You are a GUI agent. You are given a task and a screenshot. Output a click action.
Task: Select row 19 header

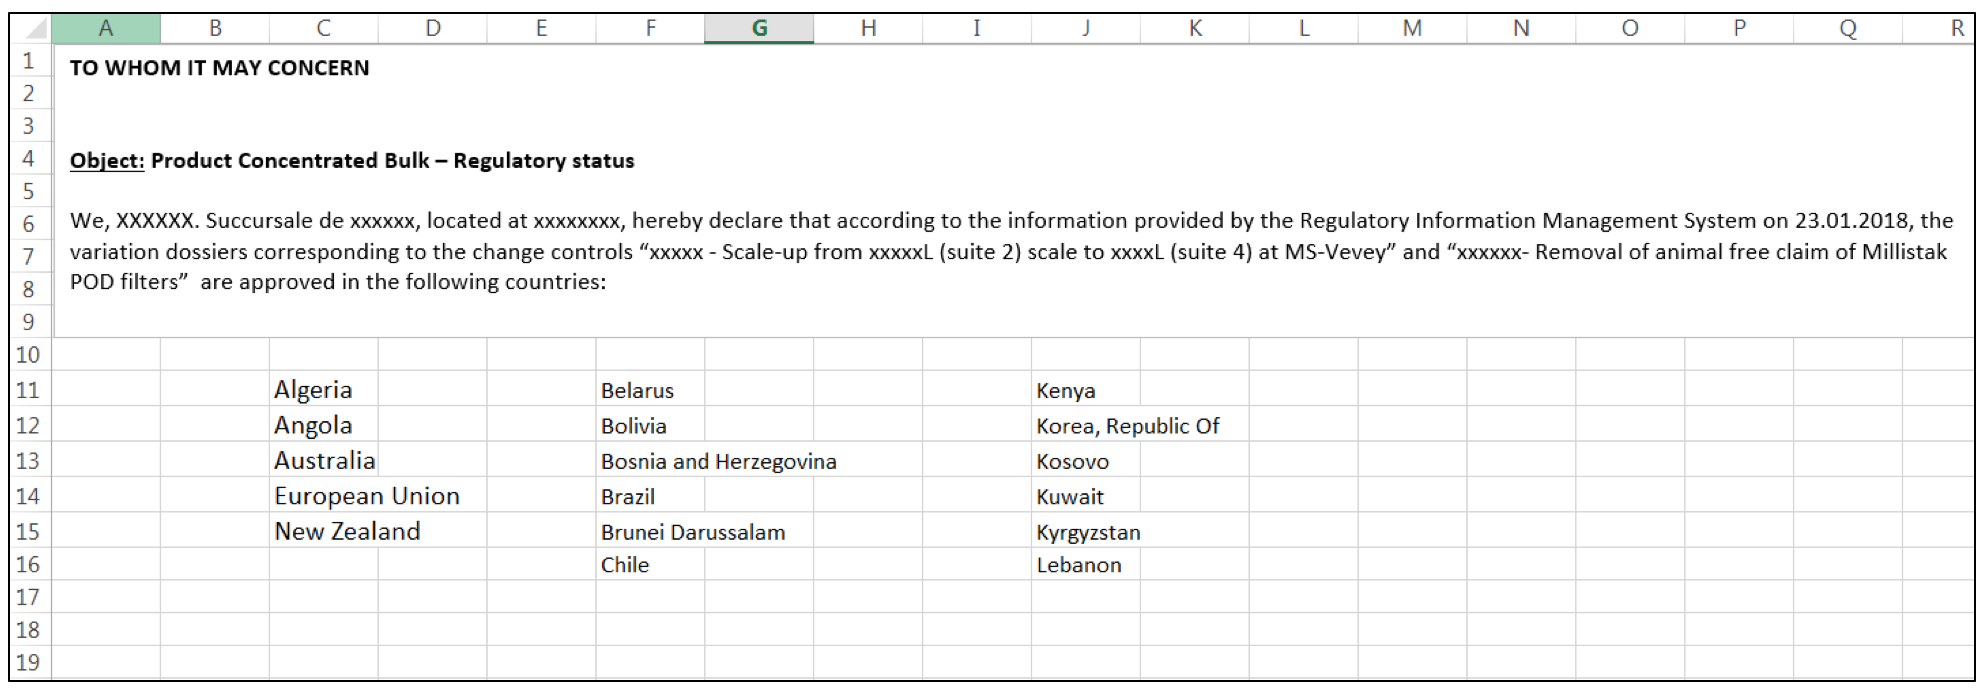tap(29, 662)
